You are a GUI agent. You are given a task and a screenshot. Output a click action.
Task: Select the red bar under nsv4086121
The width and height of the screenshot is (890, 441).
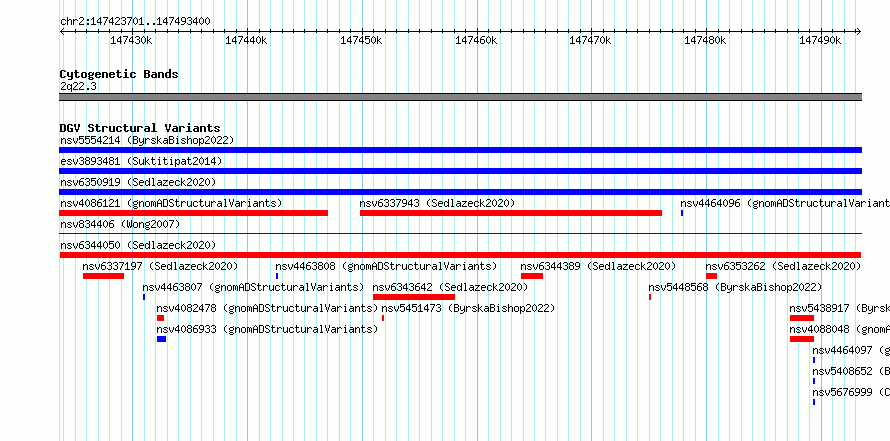pos(194,213)
